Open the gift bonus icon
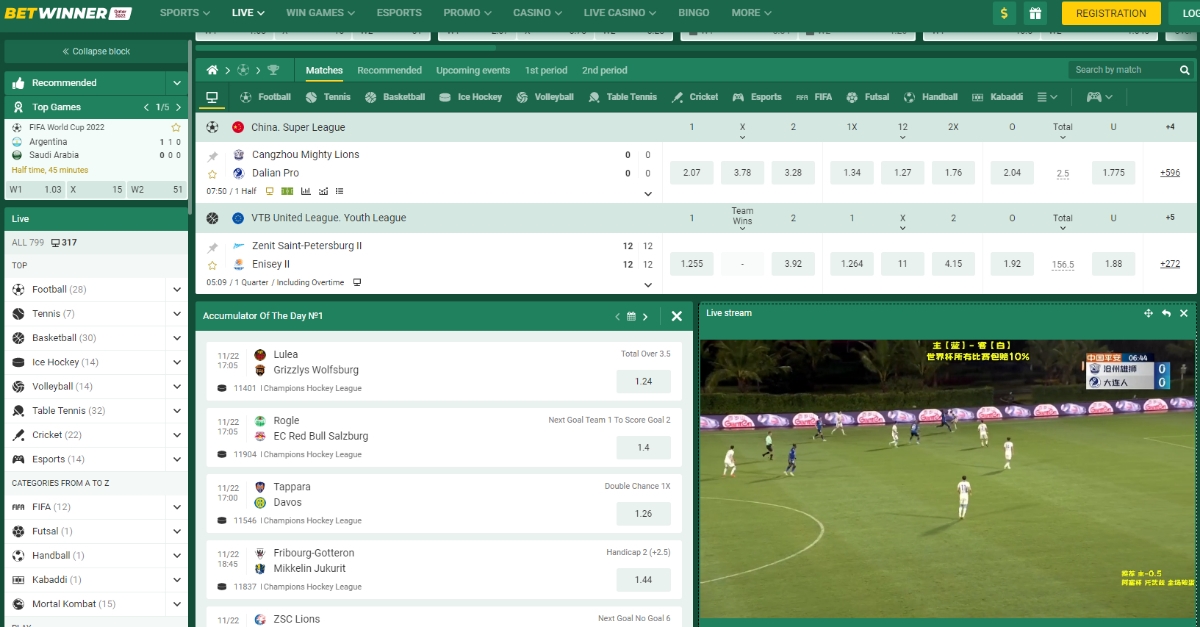 1035,13
